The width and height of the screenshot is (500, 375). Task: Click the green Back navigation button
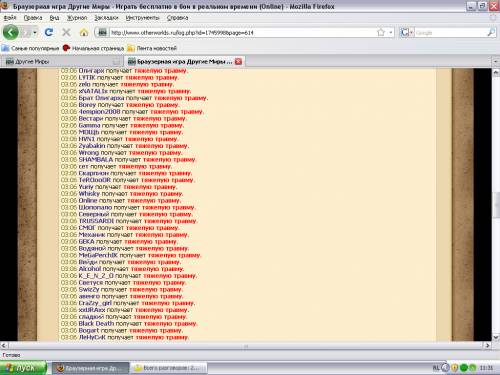tap(11, 32)
